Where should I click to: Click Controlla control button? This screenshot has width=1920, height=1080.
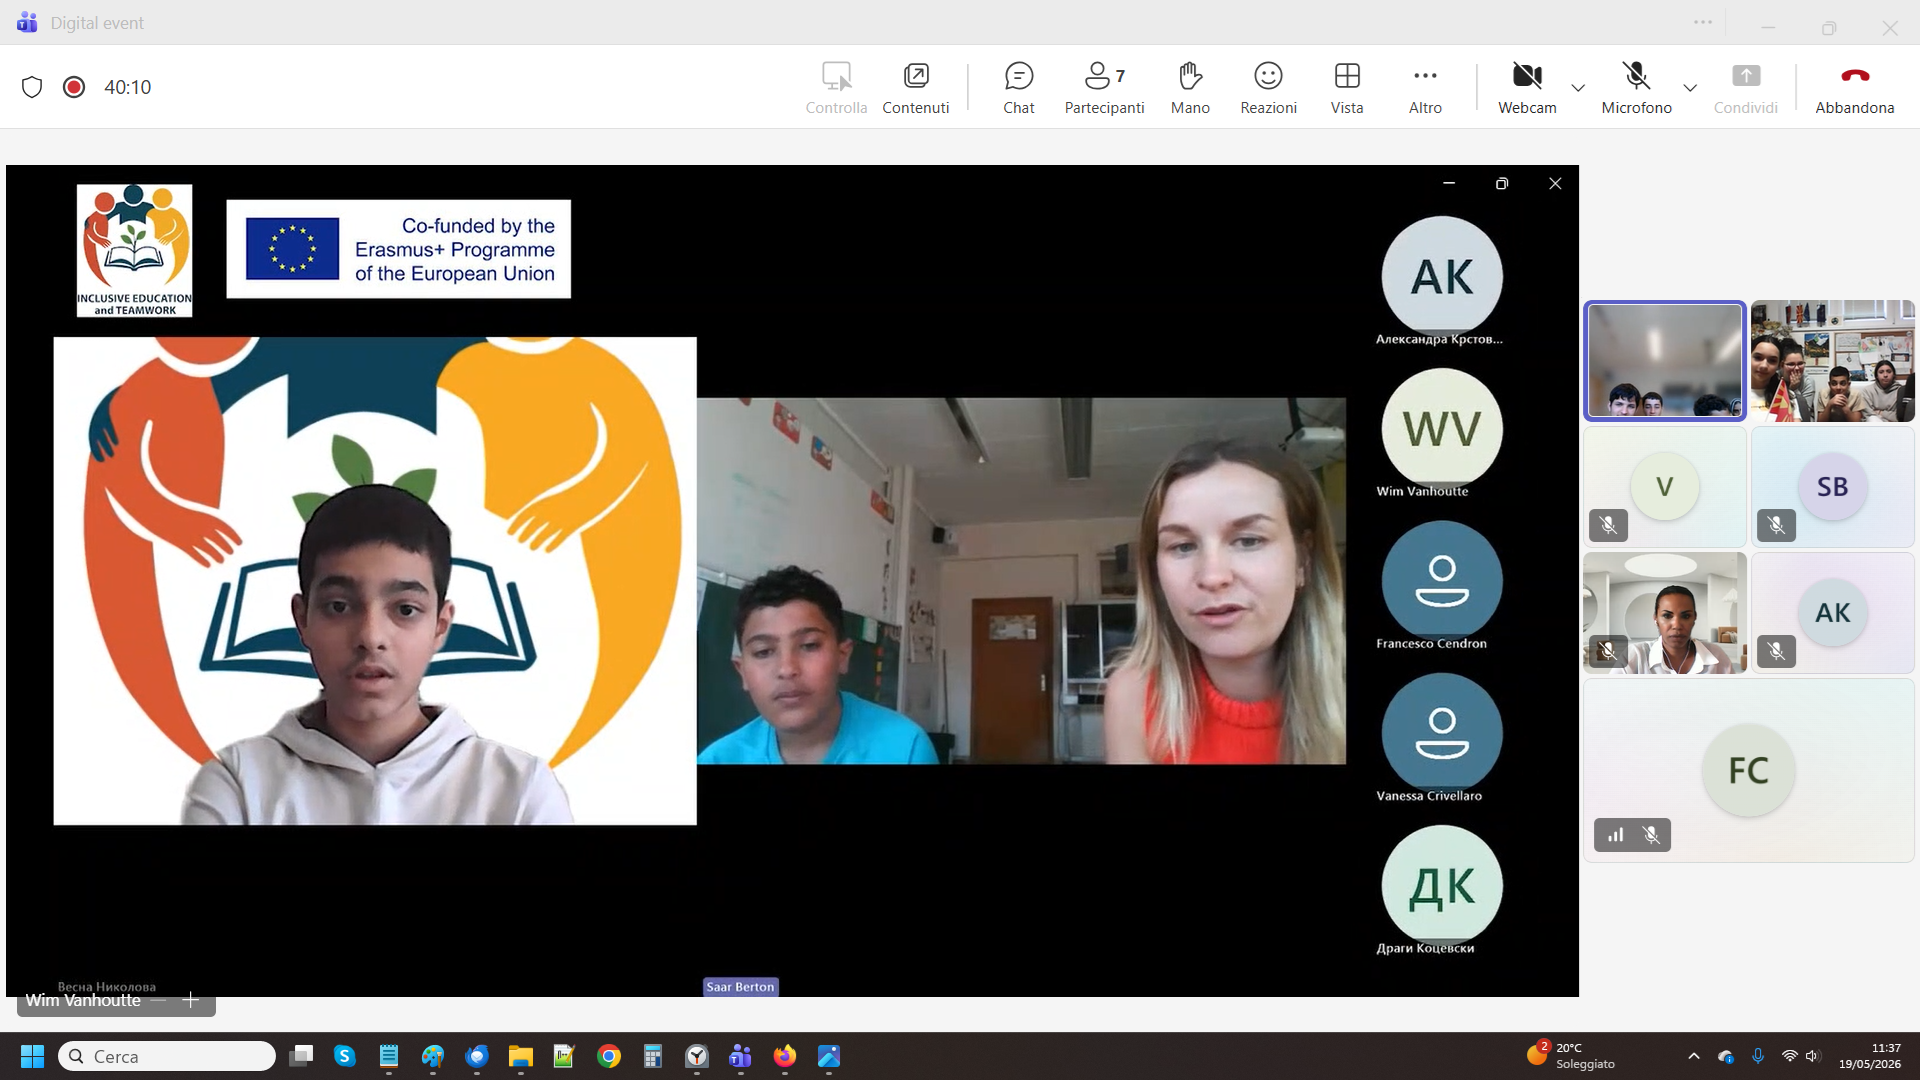[x=836, y=88]
